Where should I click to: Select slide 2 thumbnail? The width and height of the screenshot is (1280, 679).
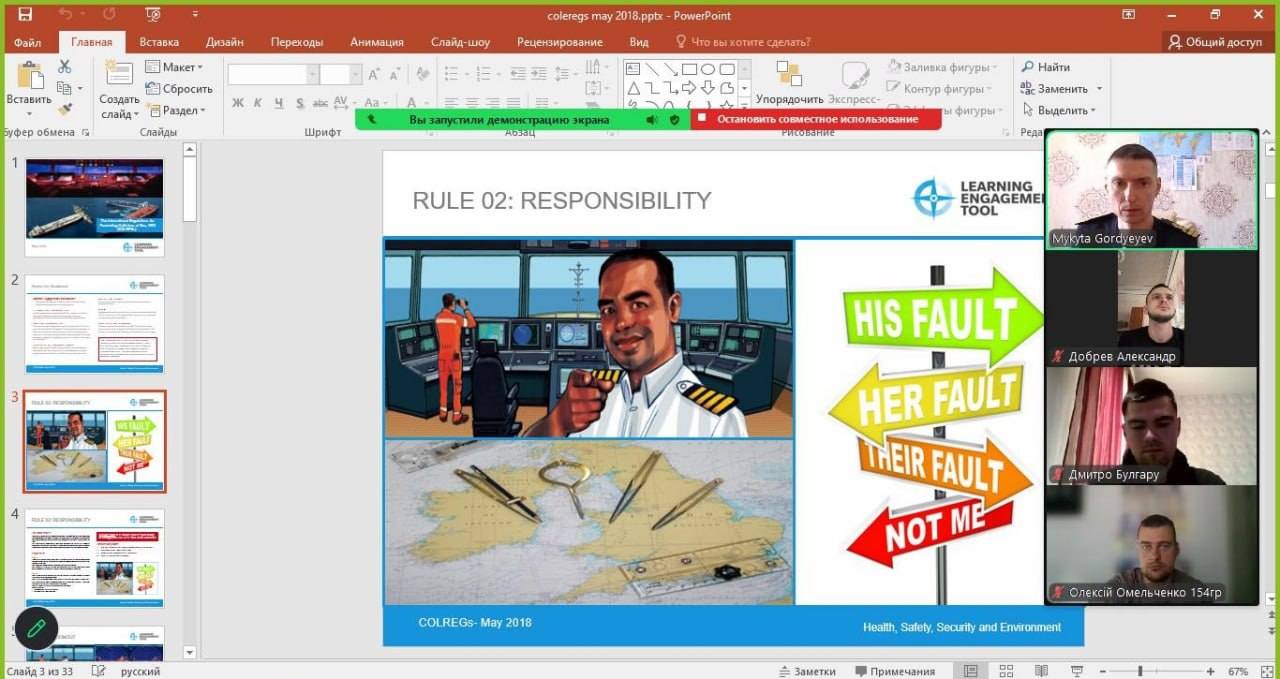click(x=95, y=324)
